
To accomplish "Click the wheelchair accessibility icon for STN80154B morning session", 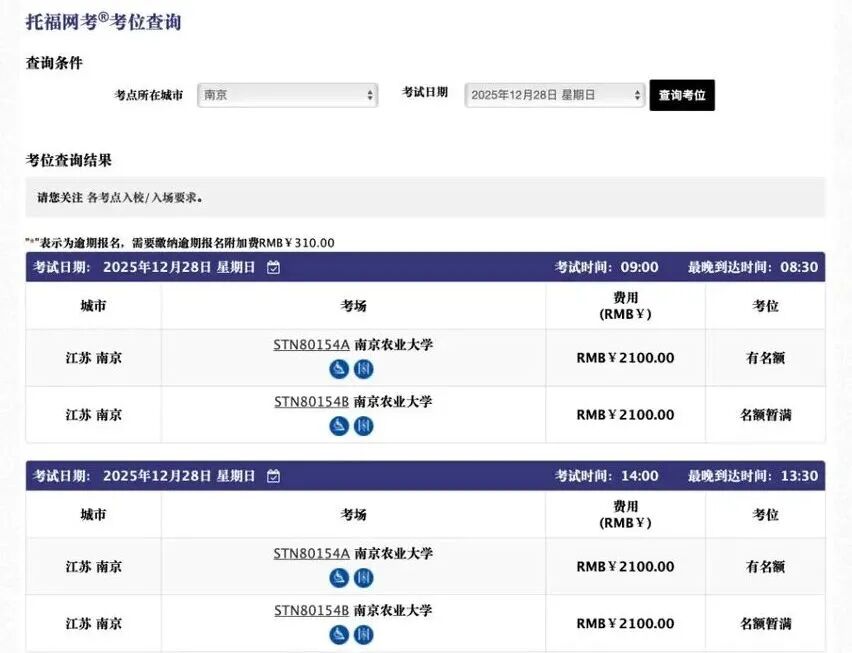I will click(339, 425).
